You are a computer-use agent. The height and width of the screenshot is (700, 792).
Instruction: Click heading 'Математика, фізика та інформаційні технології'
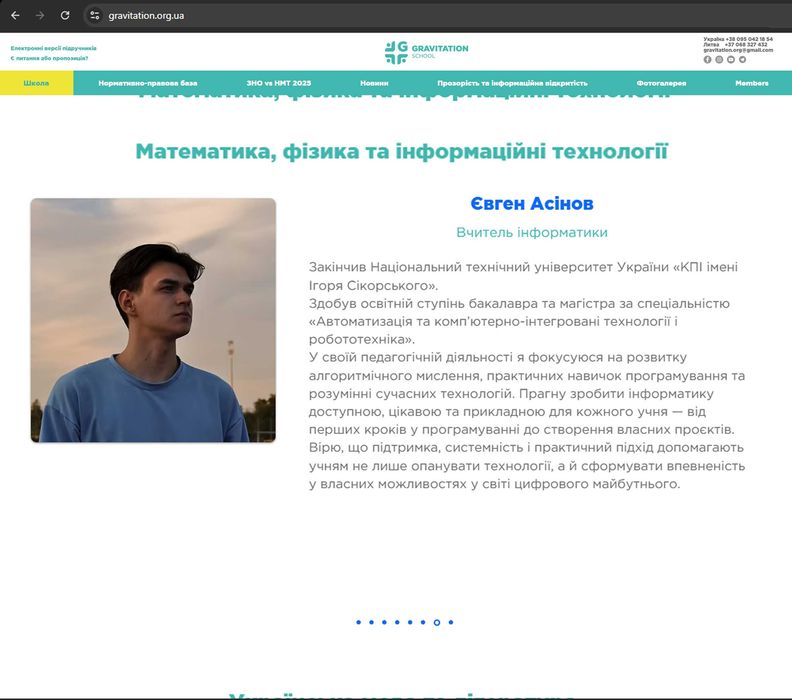tap(402, 151)
